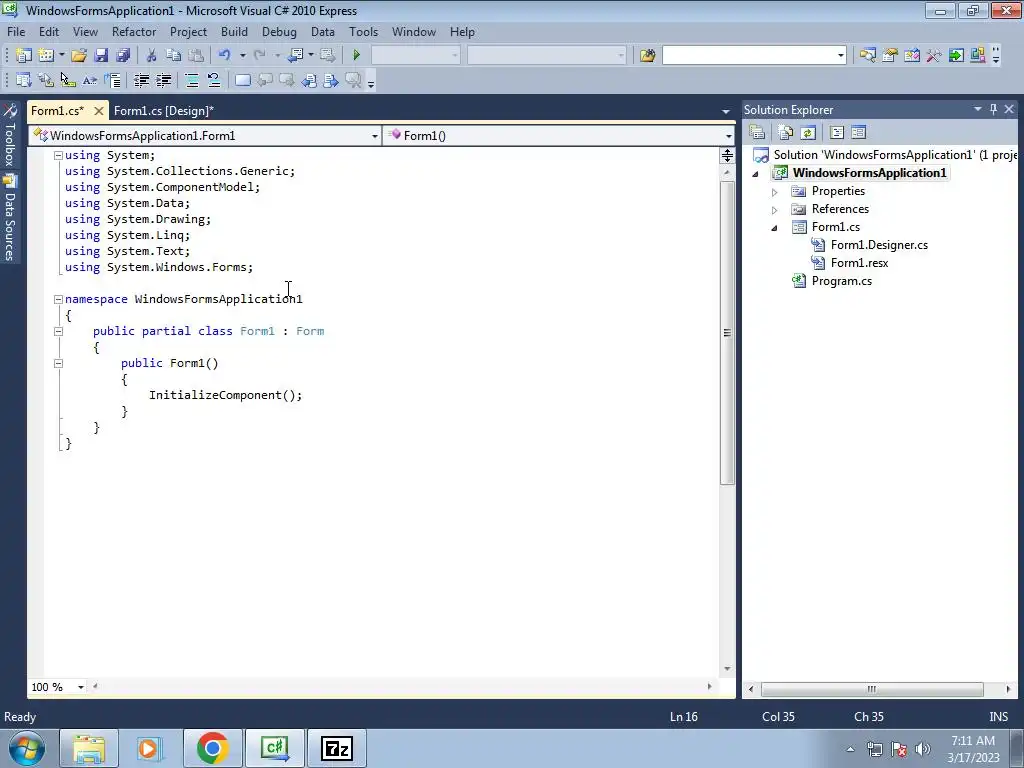
Task: Switch to the Form1.cs [Design]* tab
Action: click(164, 111)
